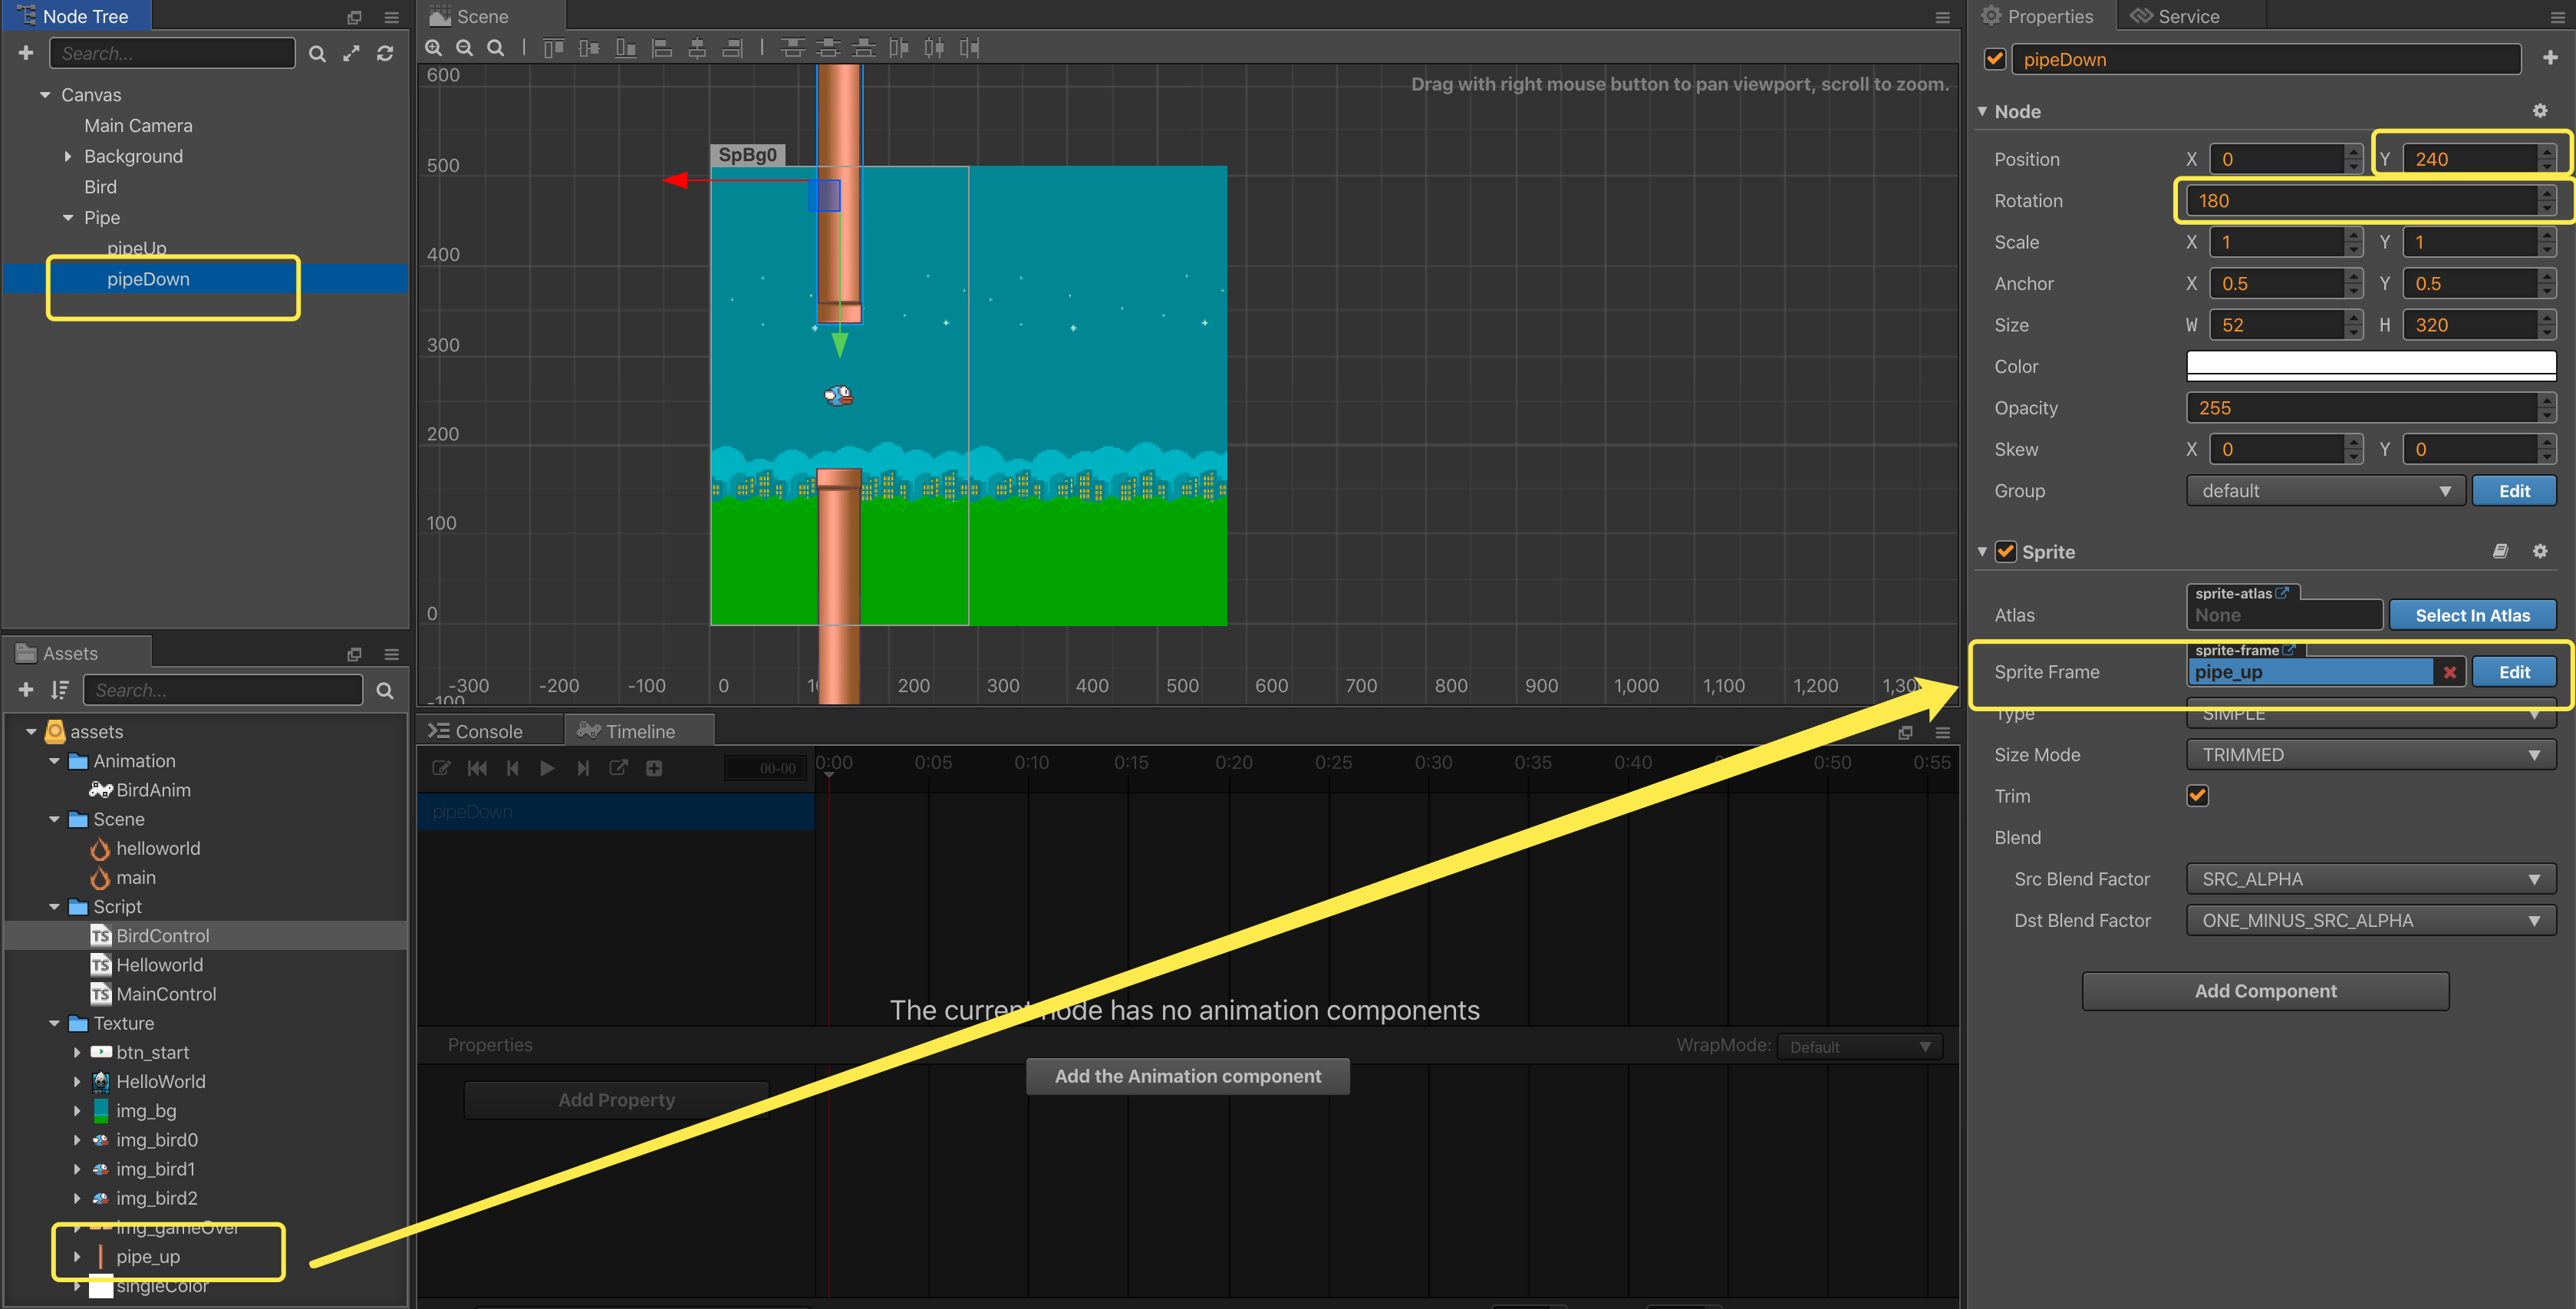Step to next frame in Timeline
This screenshot has height=1309, width=2576.
pyautogui.click(x=583, y=768)
